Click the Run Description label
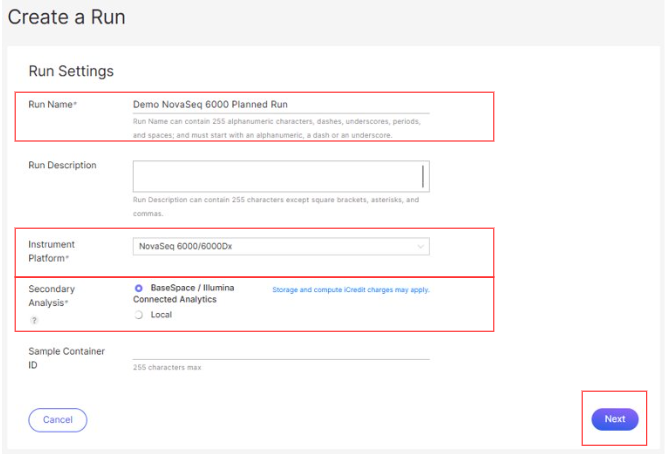The width and height of the screenshot is (667, 454). click(62, 165)
